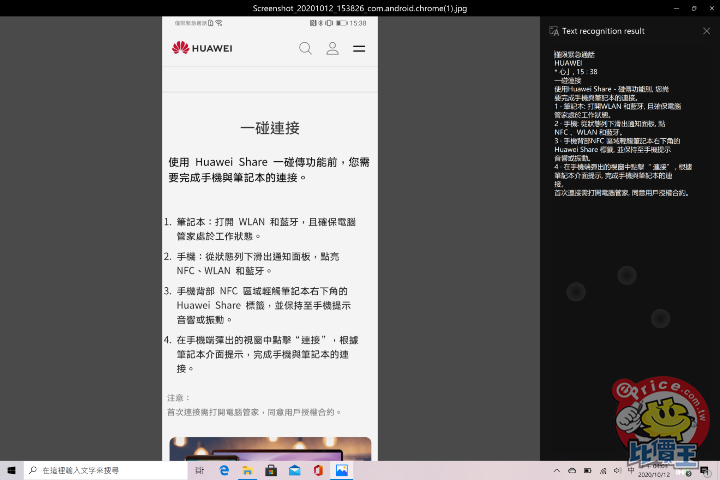720x480 pixels.
Task: Click the taskbar search box
Action: [106, 470]
